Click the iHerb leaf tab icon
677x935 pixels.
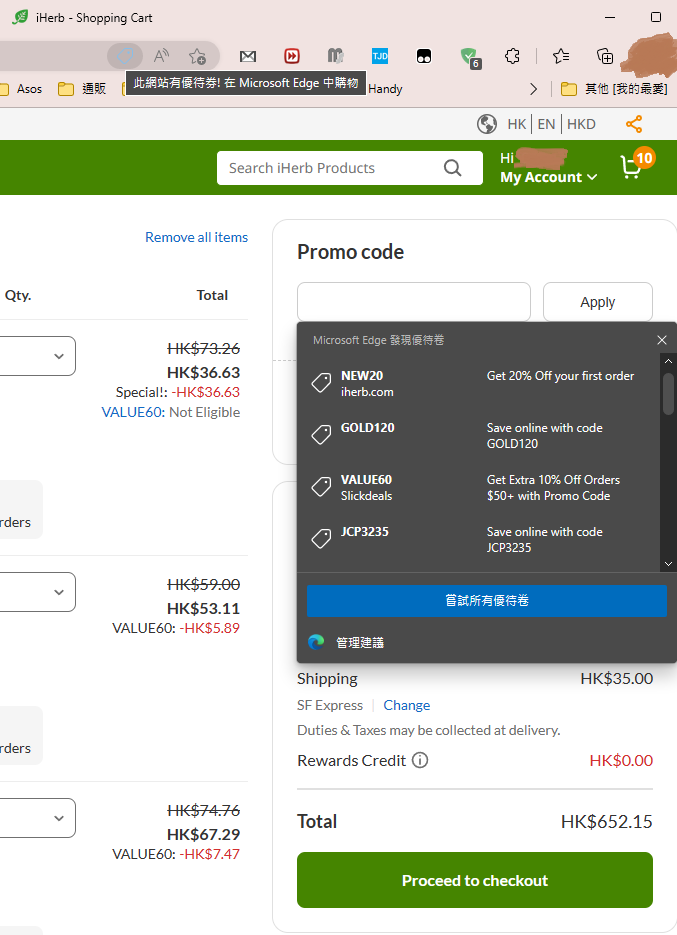coord(20,17)
